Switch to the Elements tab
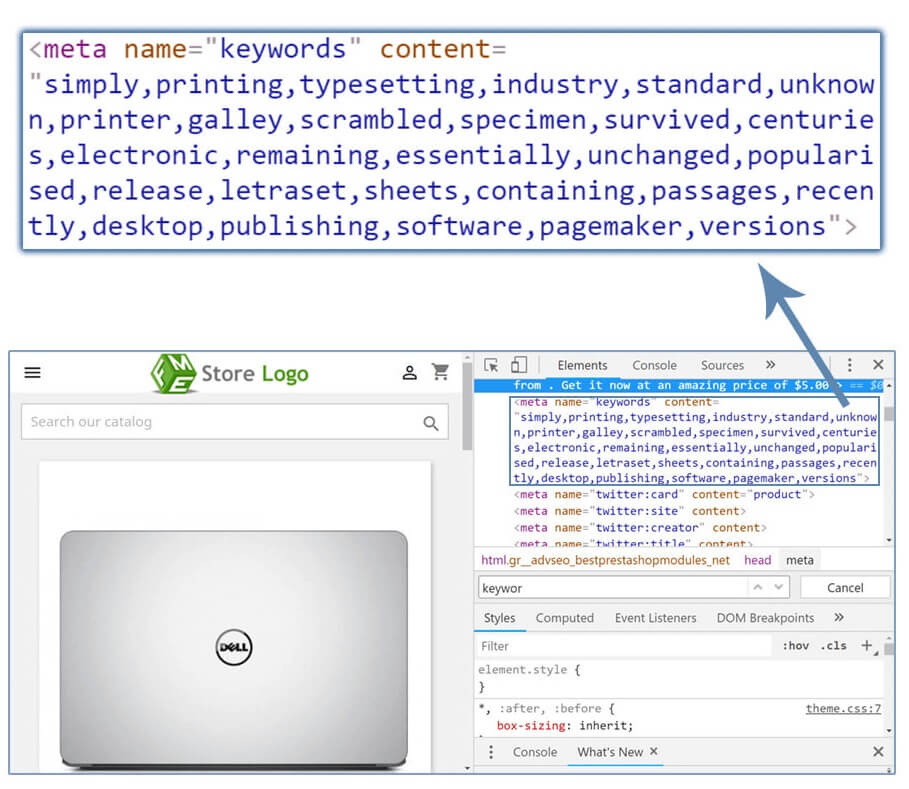 [582, 365]
